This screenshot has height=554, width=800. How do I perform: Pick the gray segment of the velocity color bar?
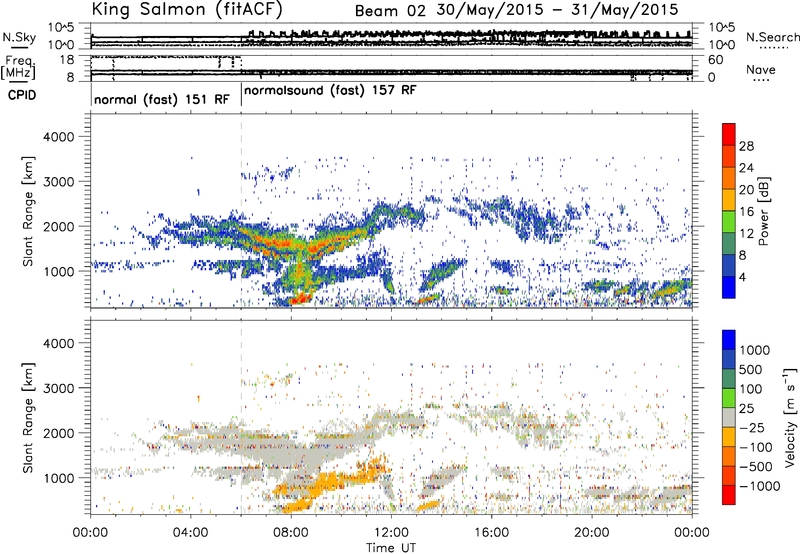tap(729, 417)
